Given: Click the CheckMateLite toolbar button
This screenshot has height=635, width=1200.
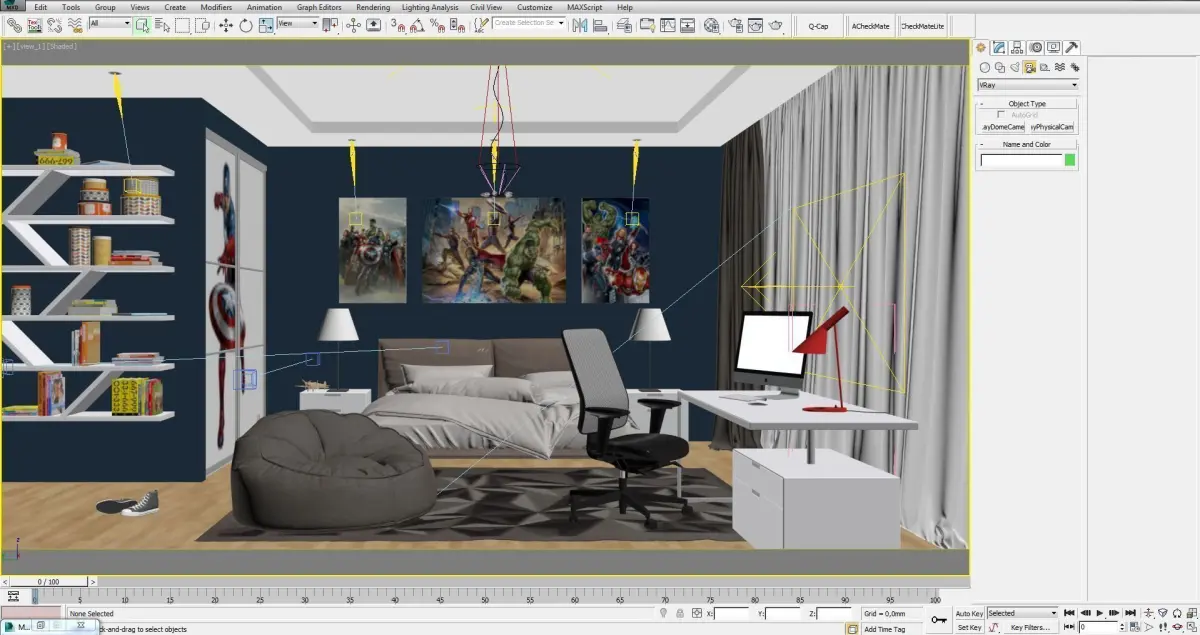Looking at the screenshot, I should (x=923, y=25).
